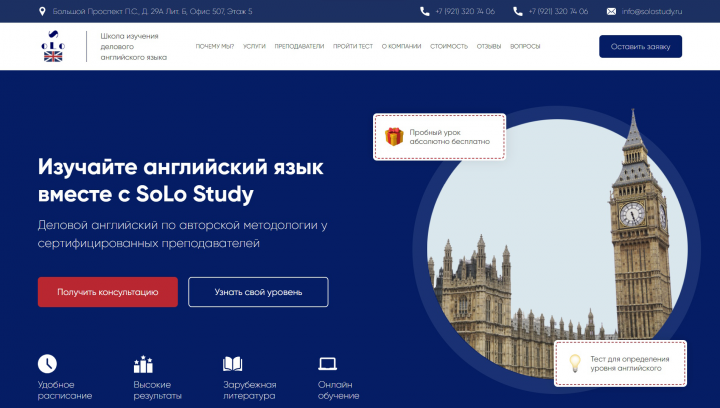Image resolution: width=720 pixels, height=408 pixels.
Task: Go to СТОИМОСТЬ in the navigation
Action: click(449, 46)
